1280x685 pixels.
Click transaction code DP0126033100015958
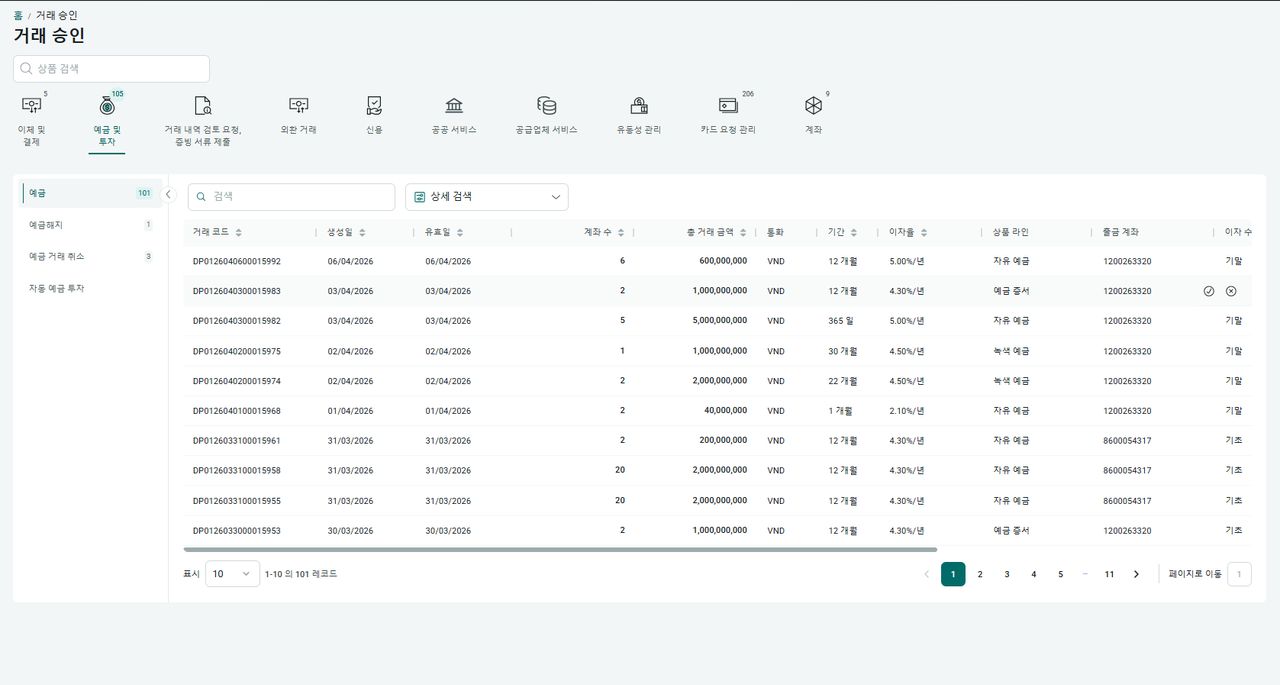(x=237, y=471)
